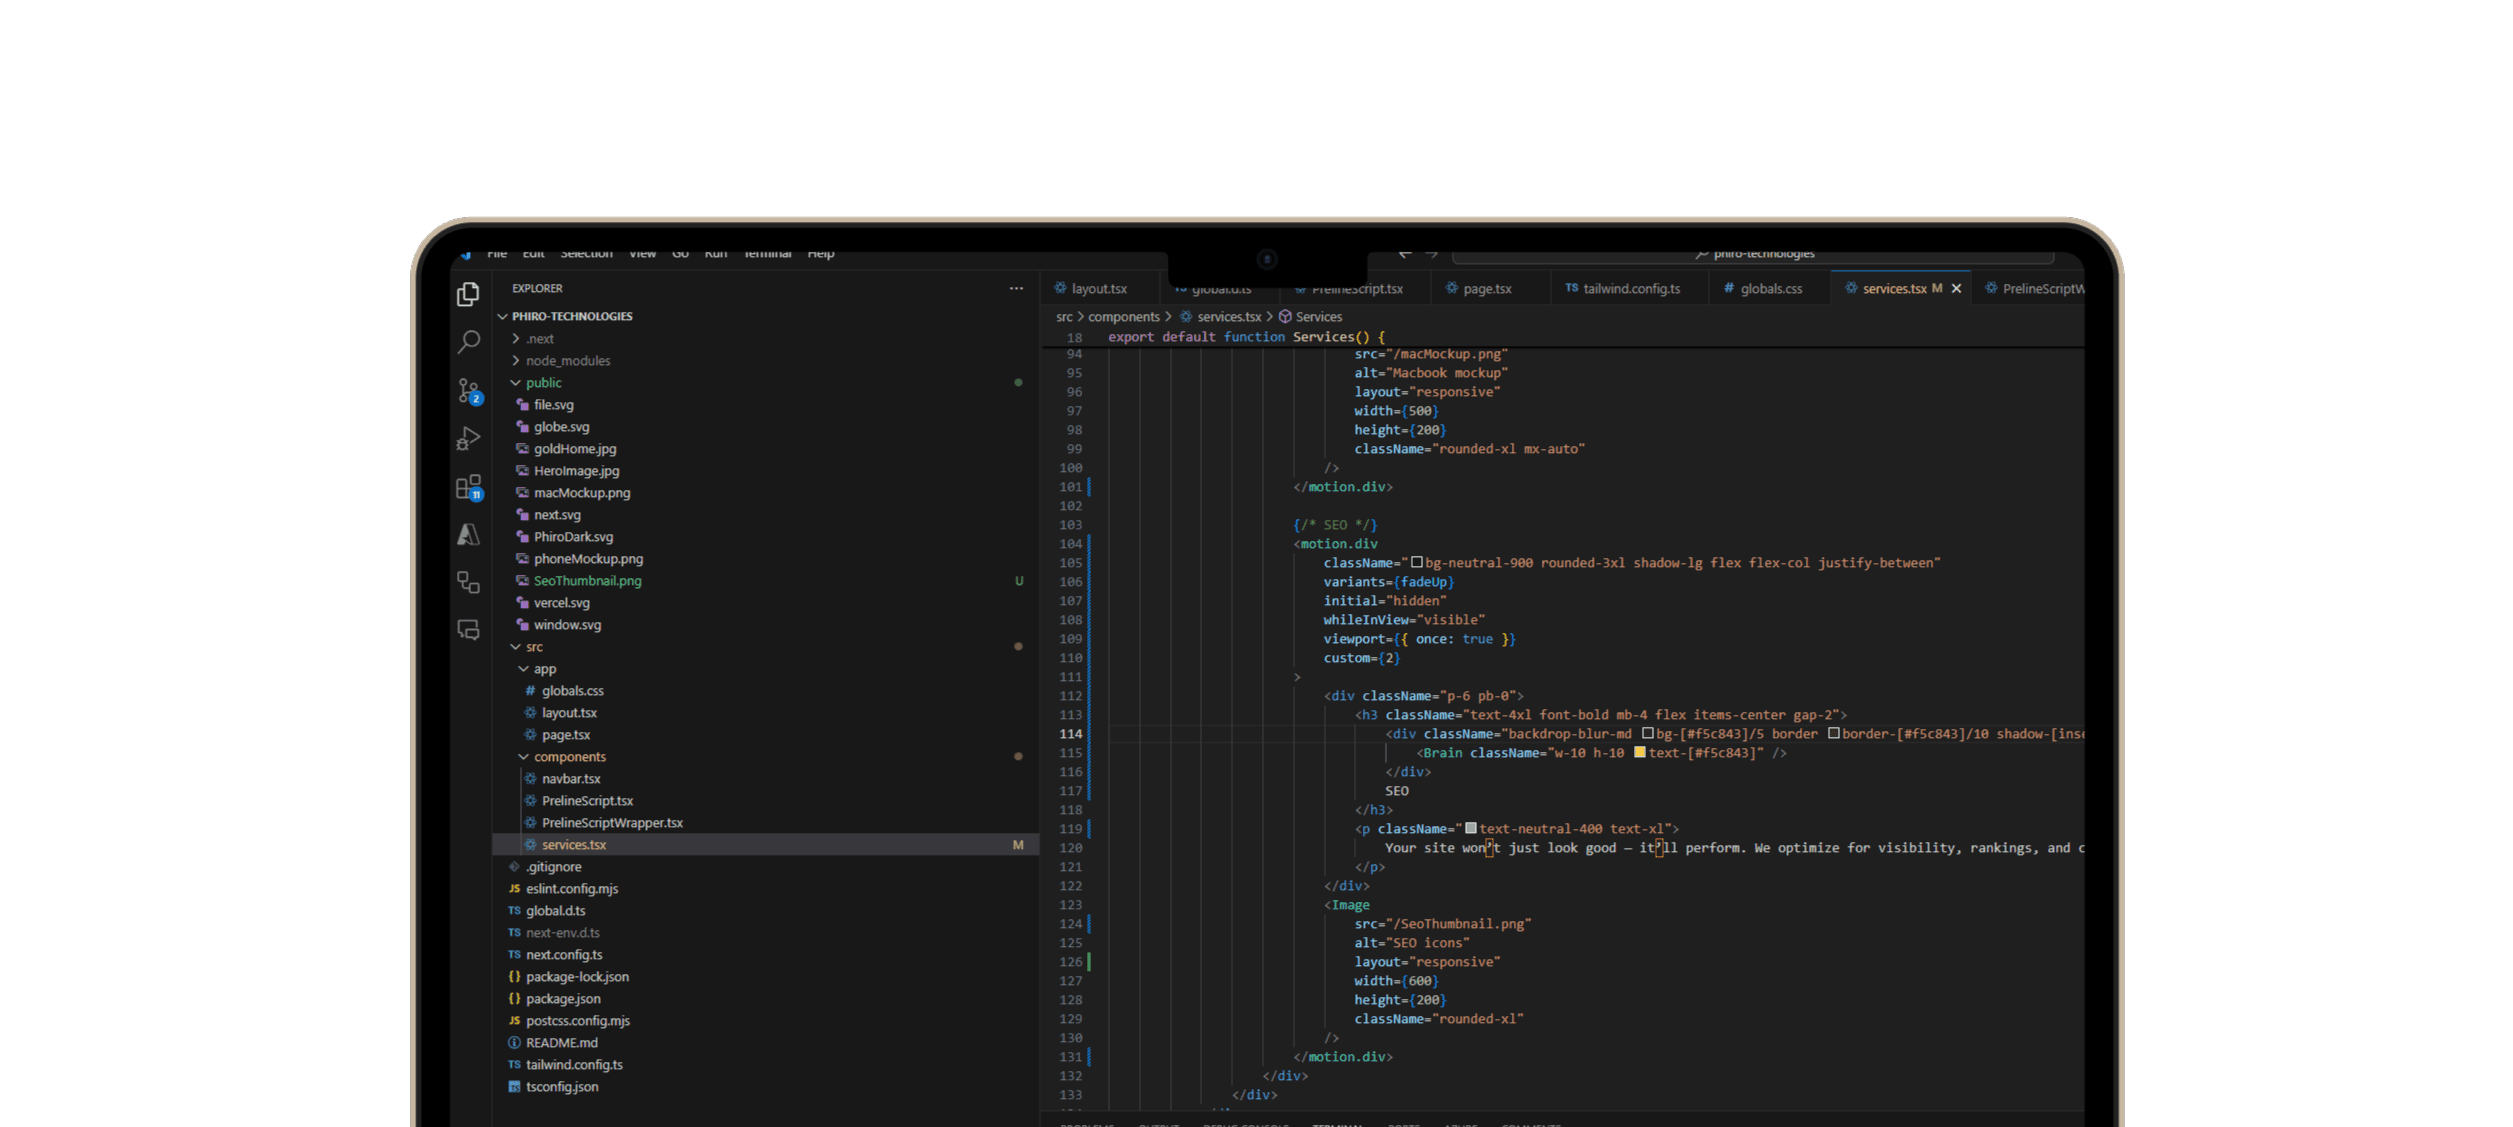This screenshot has width=2513, height=1127.
Task: Open navbar.tsx in the file tree
Action: (x=571, y=779)
